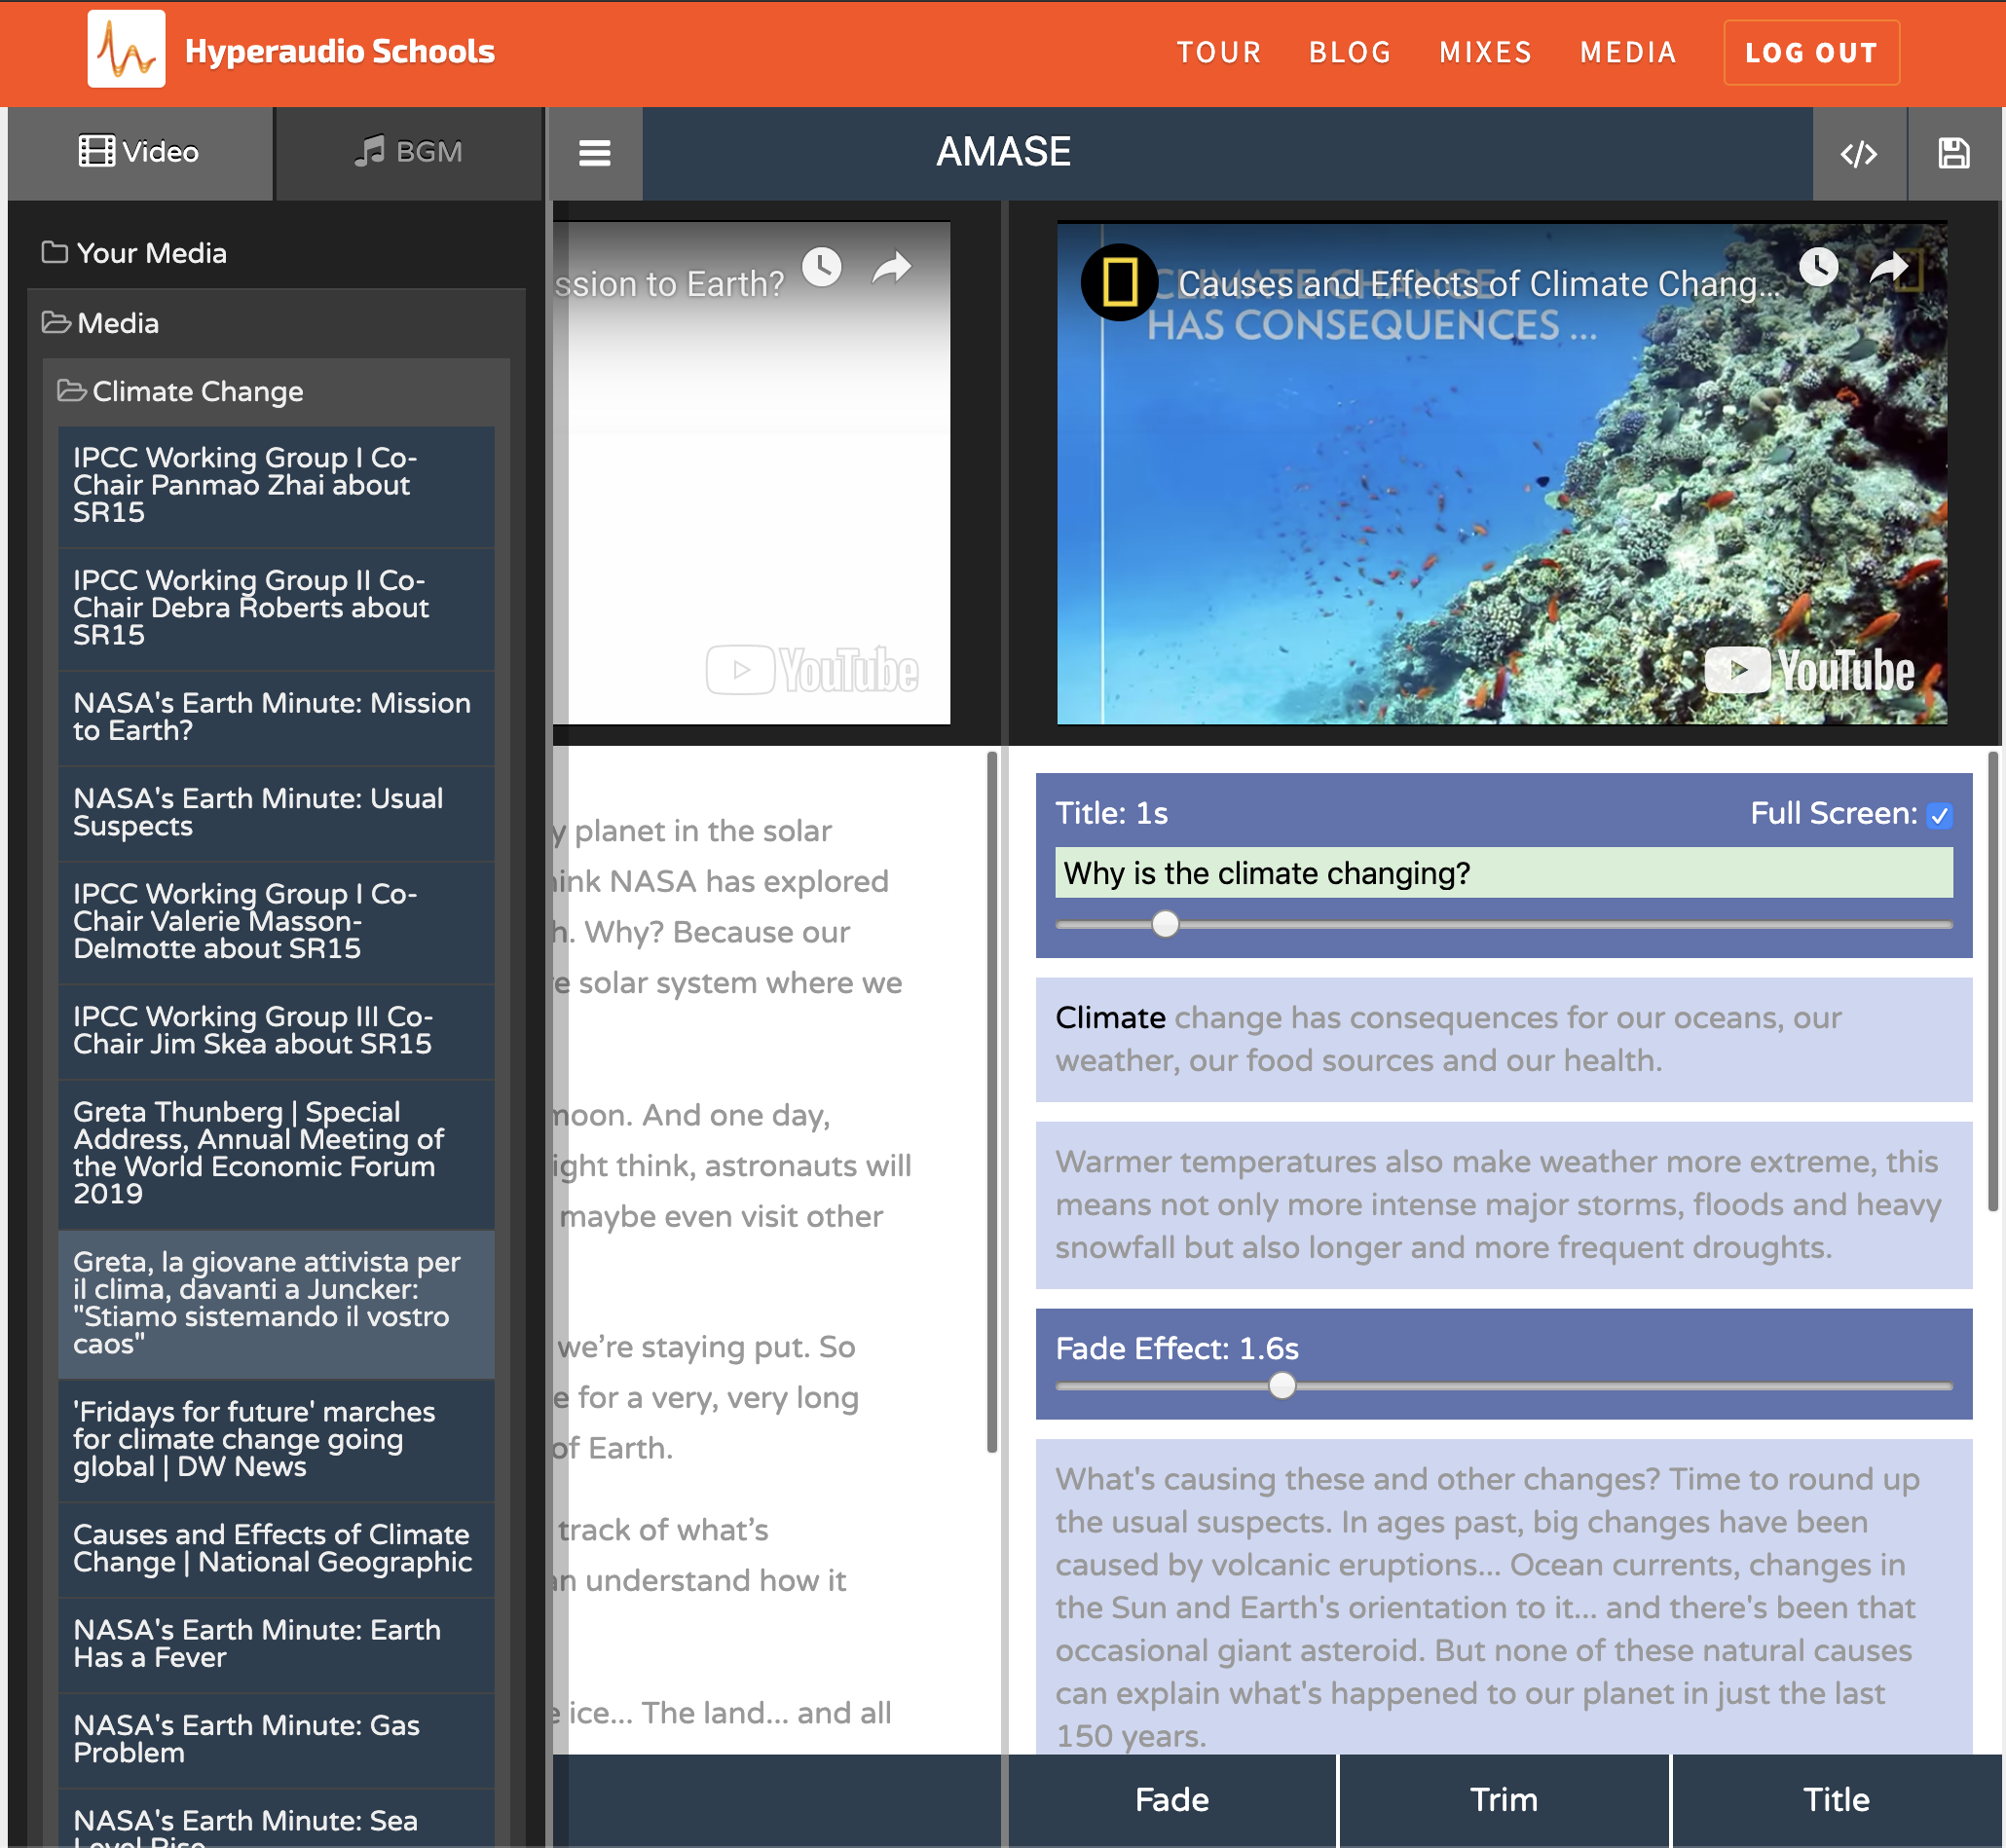Click the AMASE mix title

(x=1004, y=152)
